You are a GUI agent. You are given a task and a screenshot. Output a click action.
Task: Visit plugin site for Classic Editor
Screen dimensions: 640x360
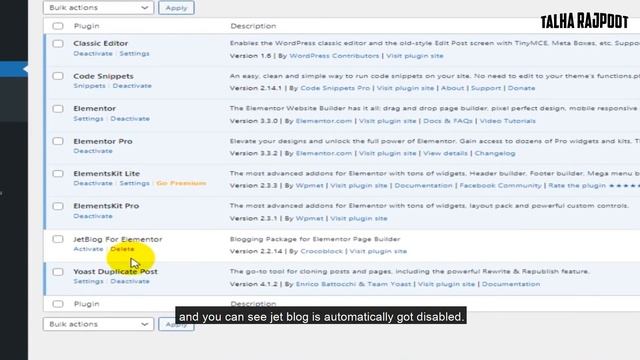coord(415,56)
